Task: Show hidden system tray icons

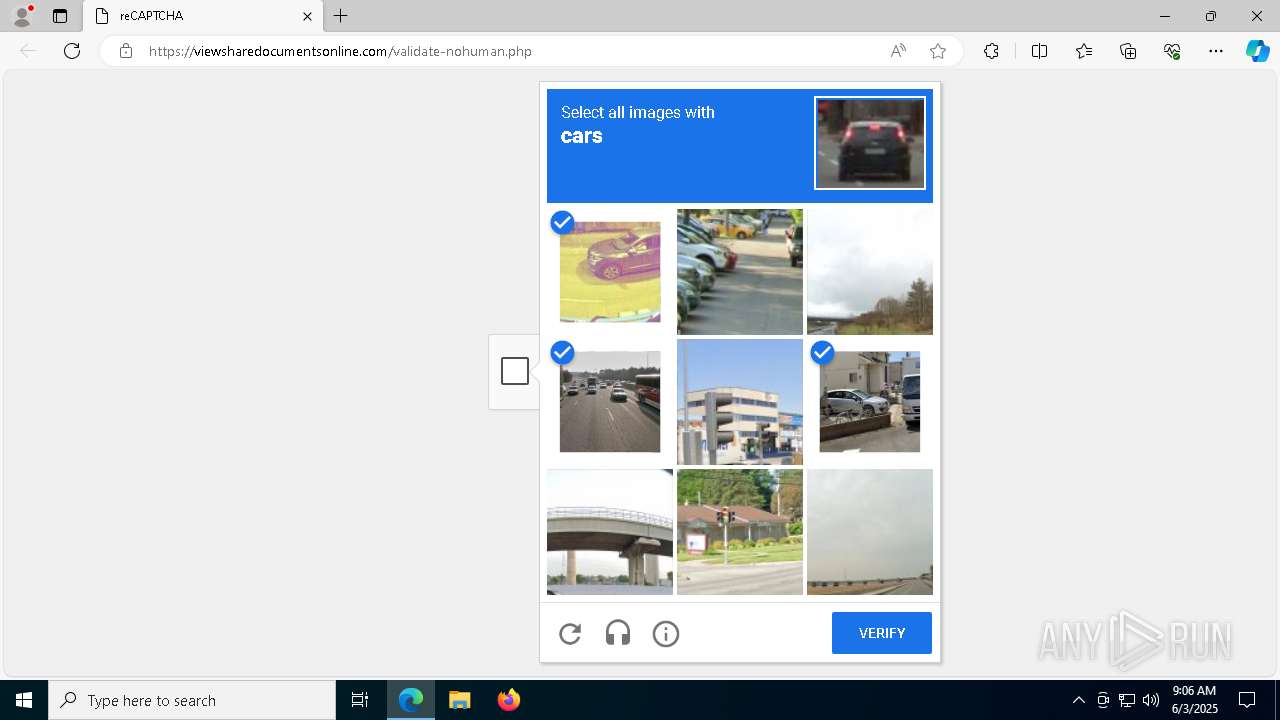Action: point(1078,700)
